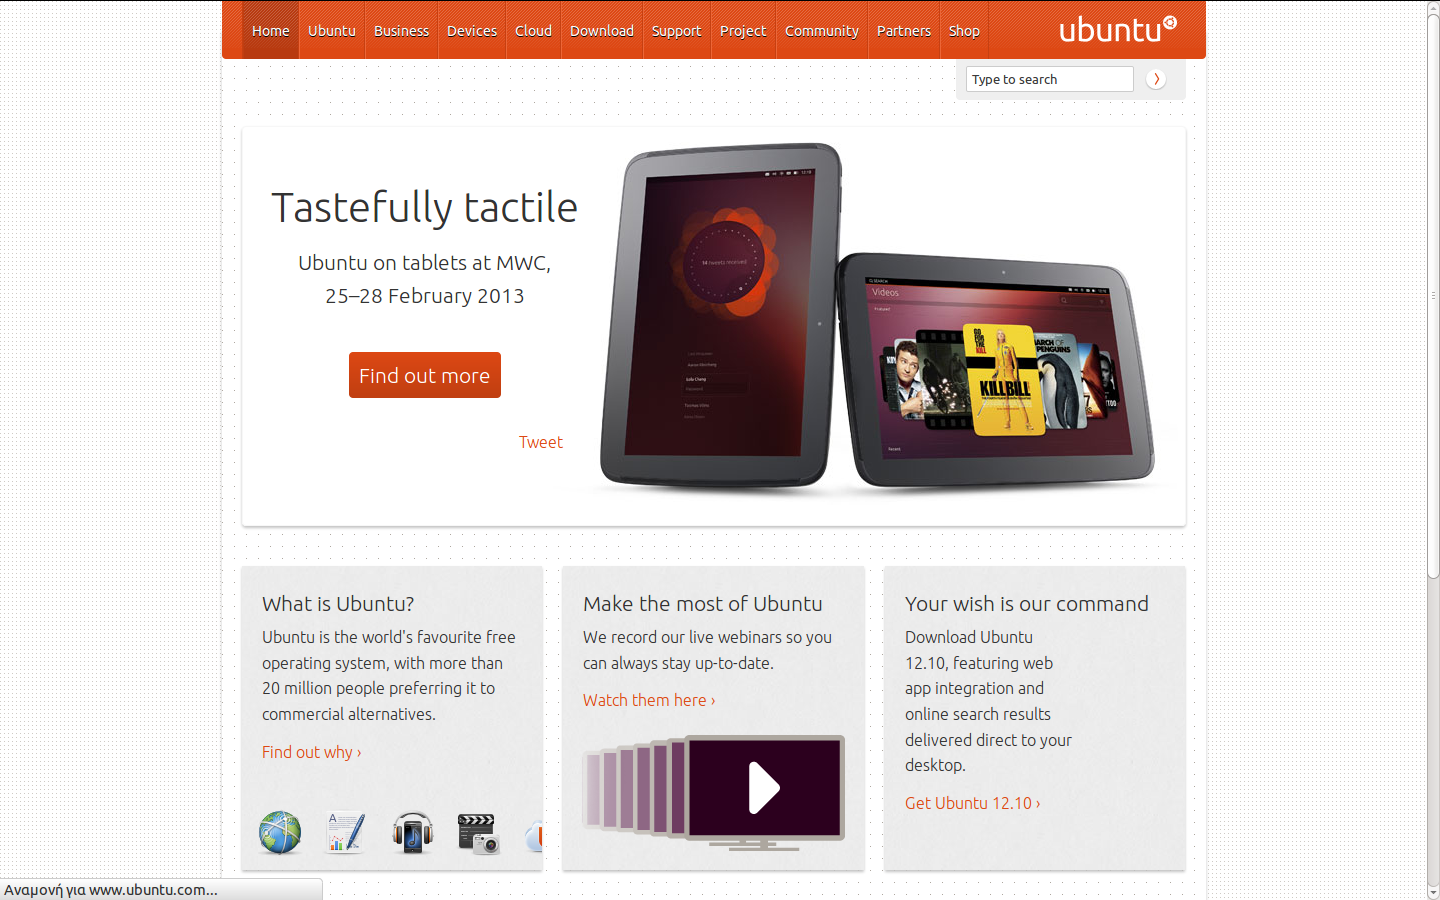Click the music headphones icon
This screenshot has height=900, width=1440.
click(412, 832)
